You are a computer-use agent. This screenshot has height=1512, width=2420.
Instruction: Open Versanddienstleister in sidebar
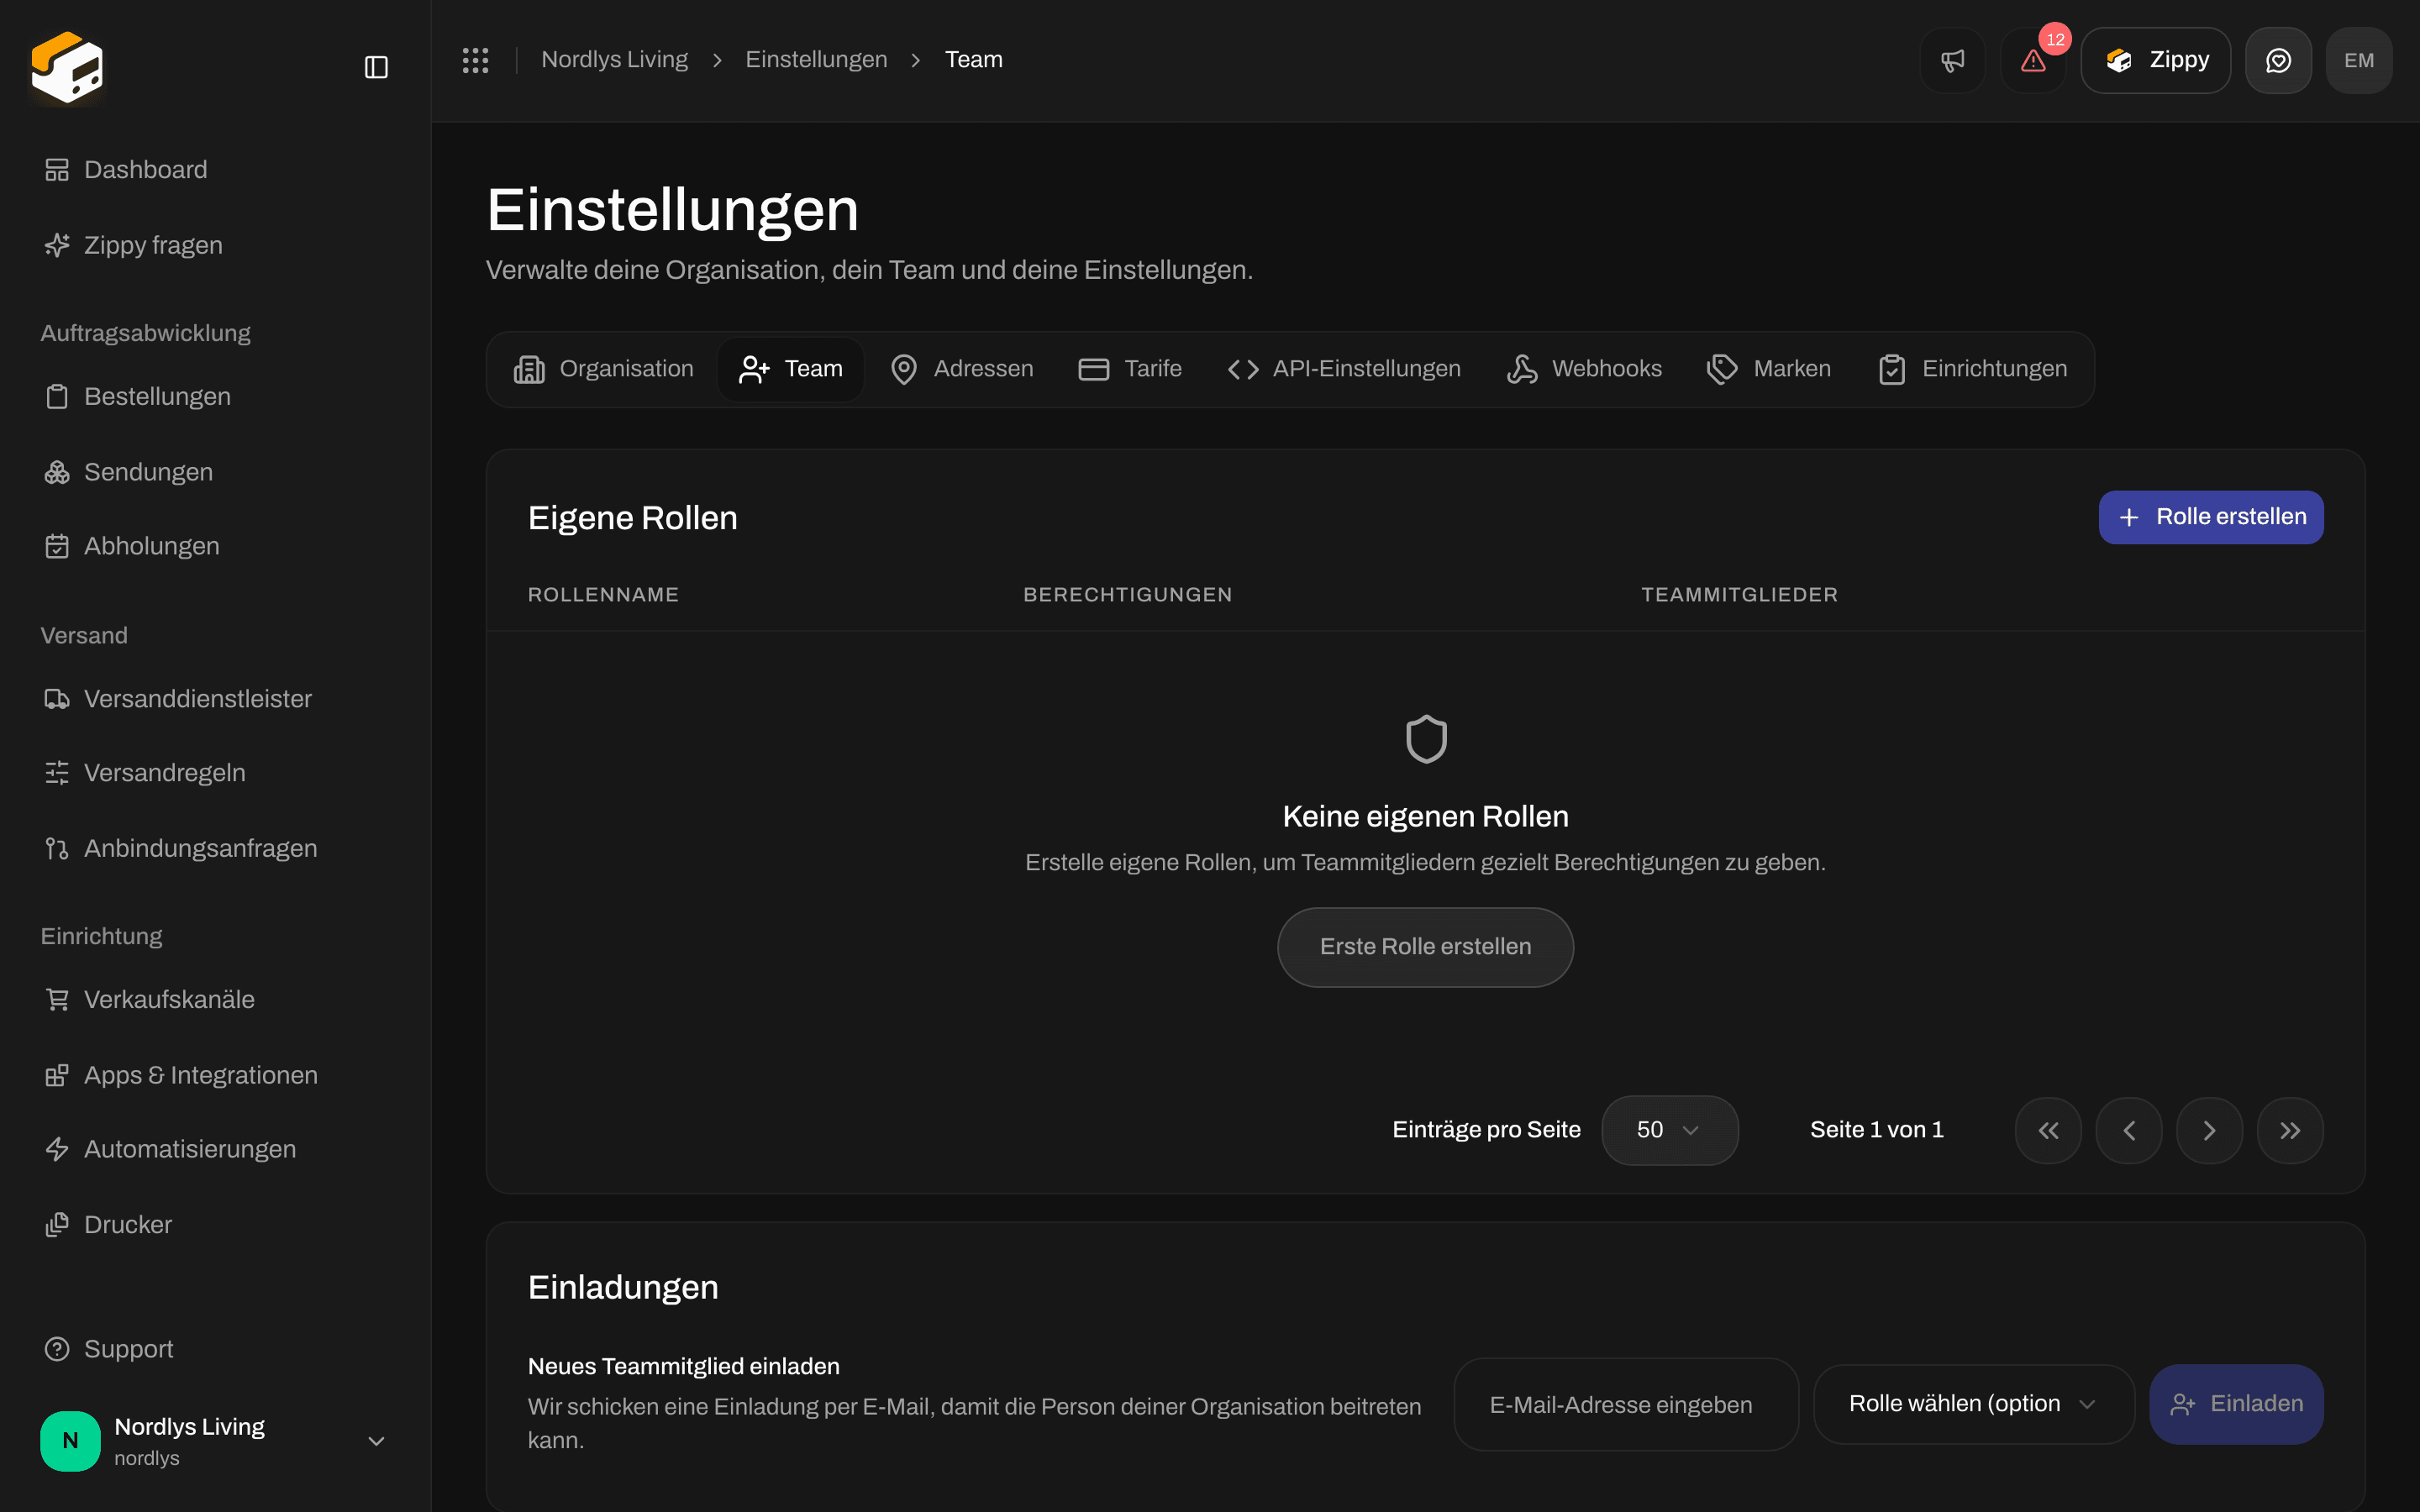click(x=215, y=699)
